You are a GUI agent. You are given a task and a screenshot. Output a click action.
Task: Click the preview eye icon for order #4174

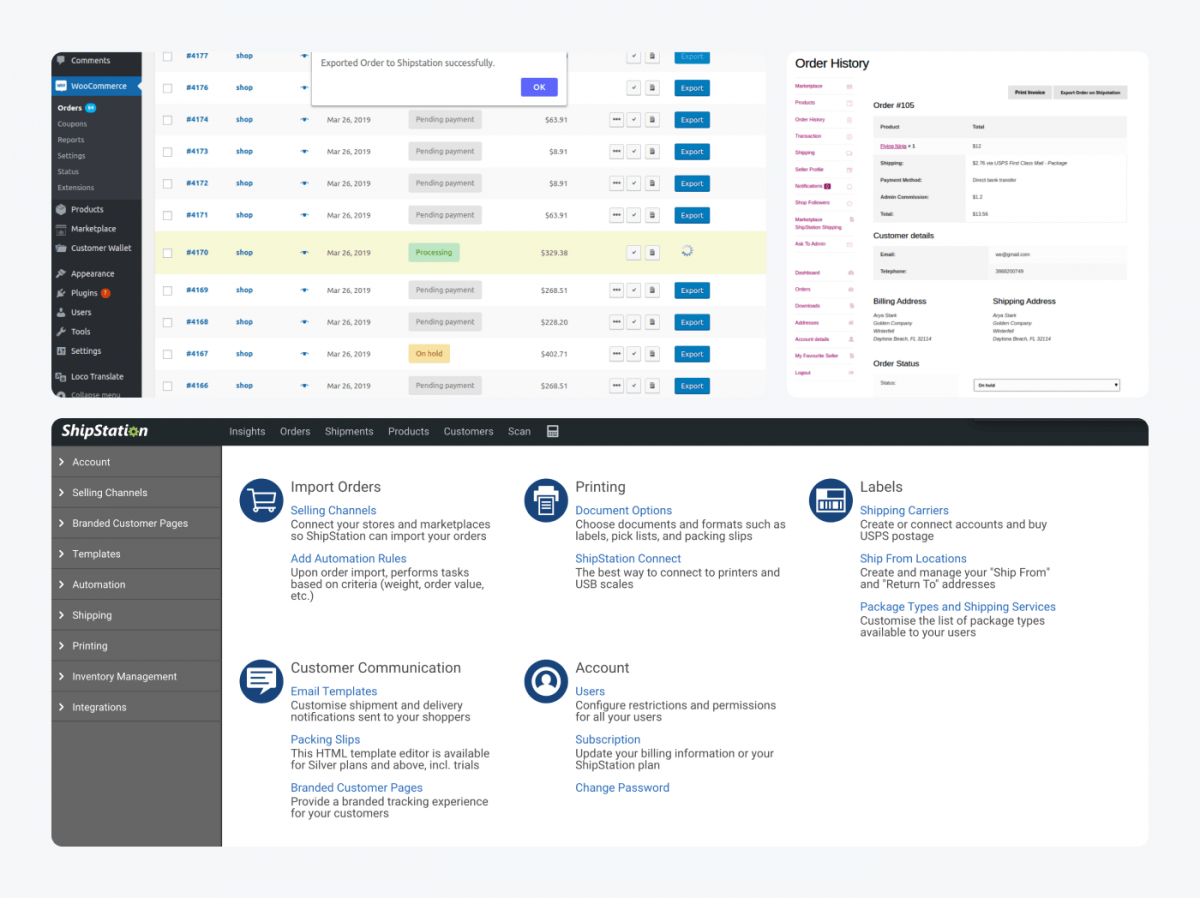click(x=305, y=119)
